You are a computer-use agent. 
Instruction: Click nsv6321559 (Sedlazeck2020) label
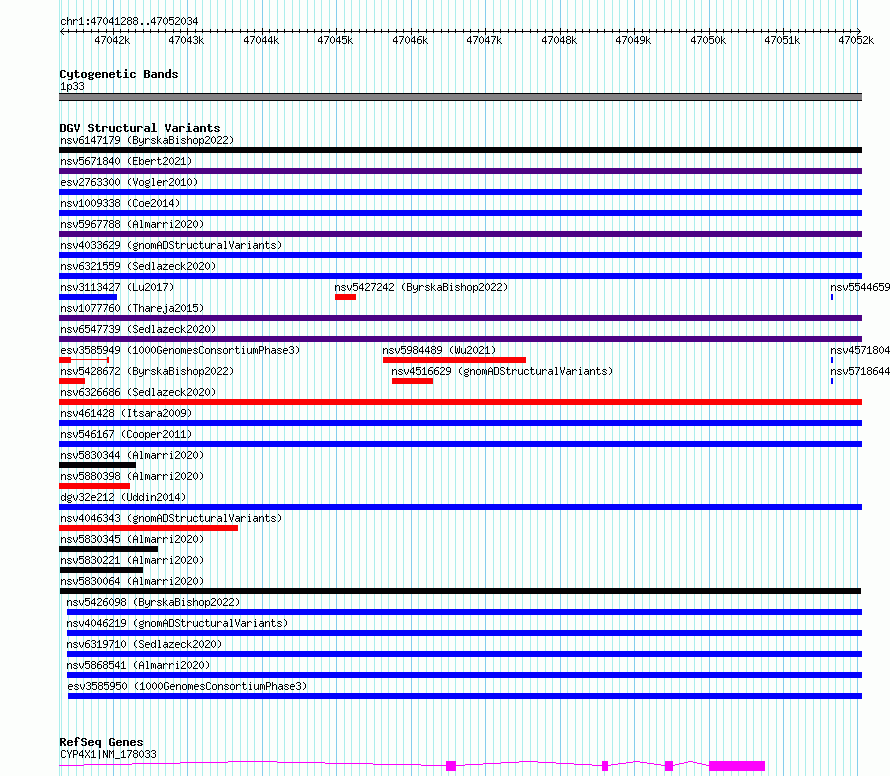click(138, 266)
